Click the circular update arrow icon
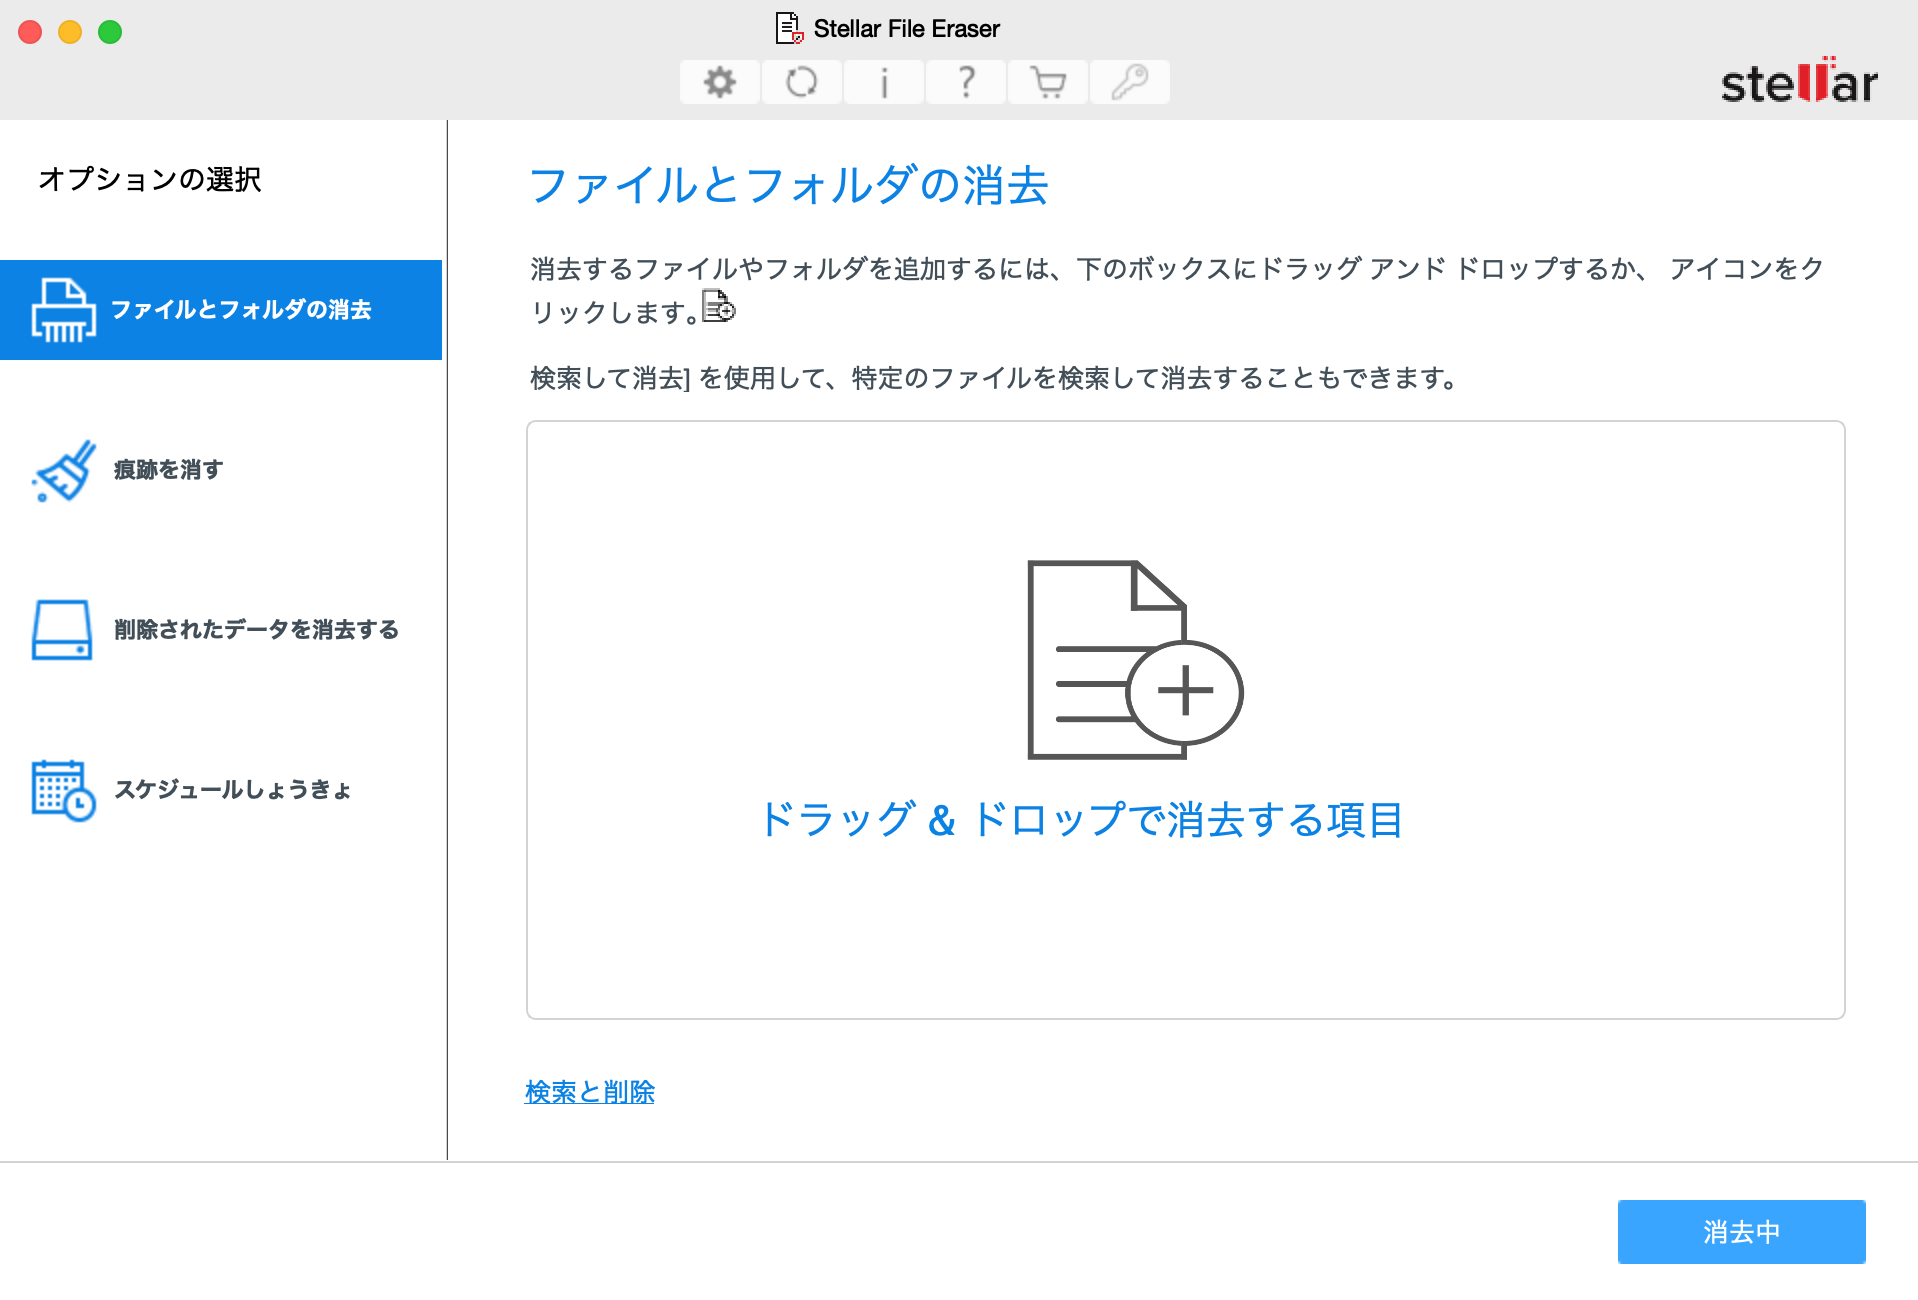The width and height of the screenshot is (1918, 1300). [802, 82]
